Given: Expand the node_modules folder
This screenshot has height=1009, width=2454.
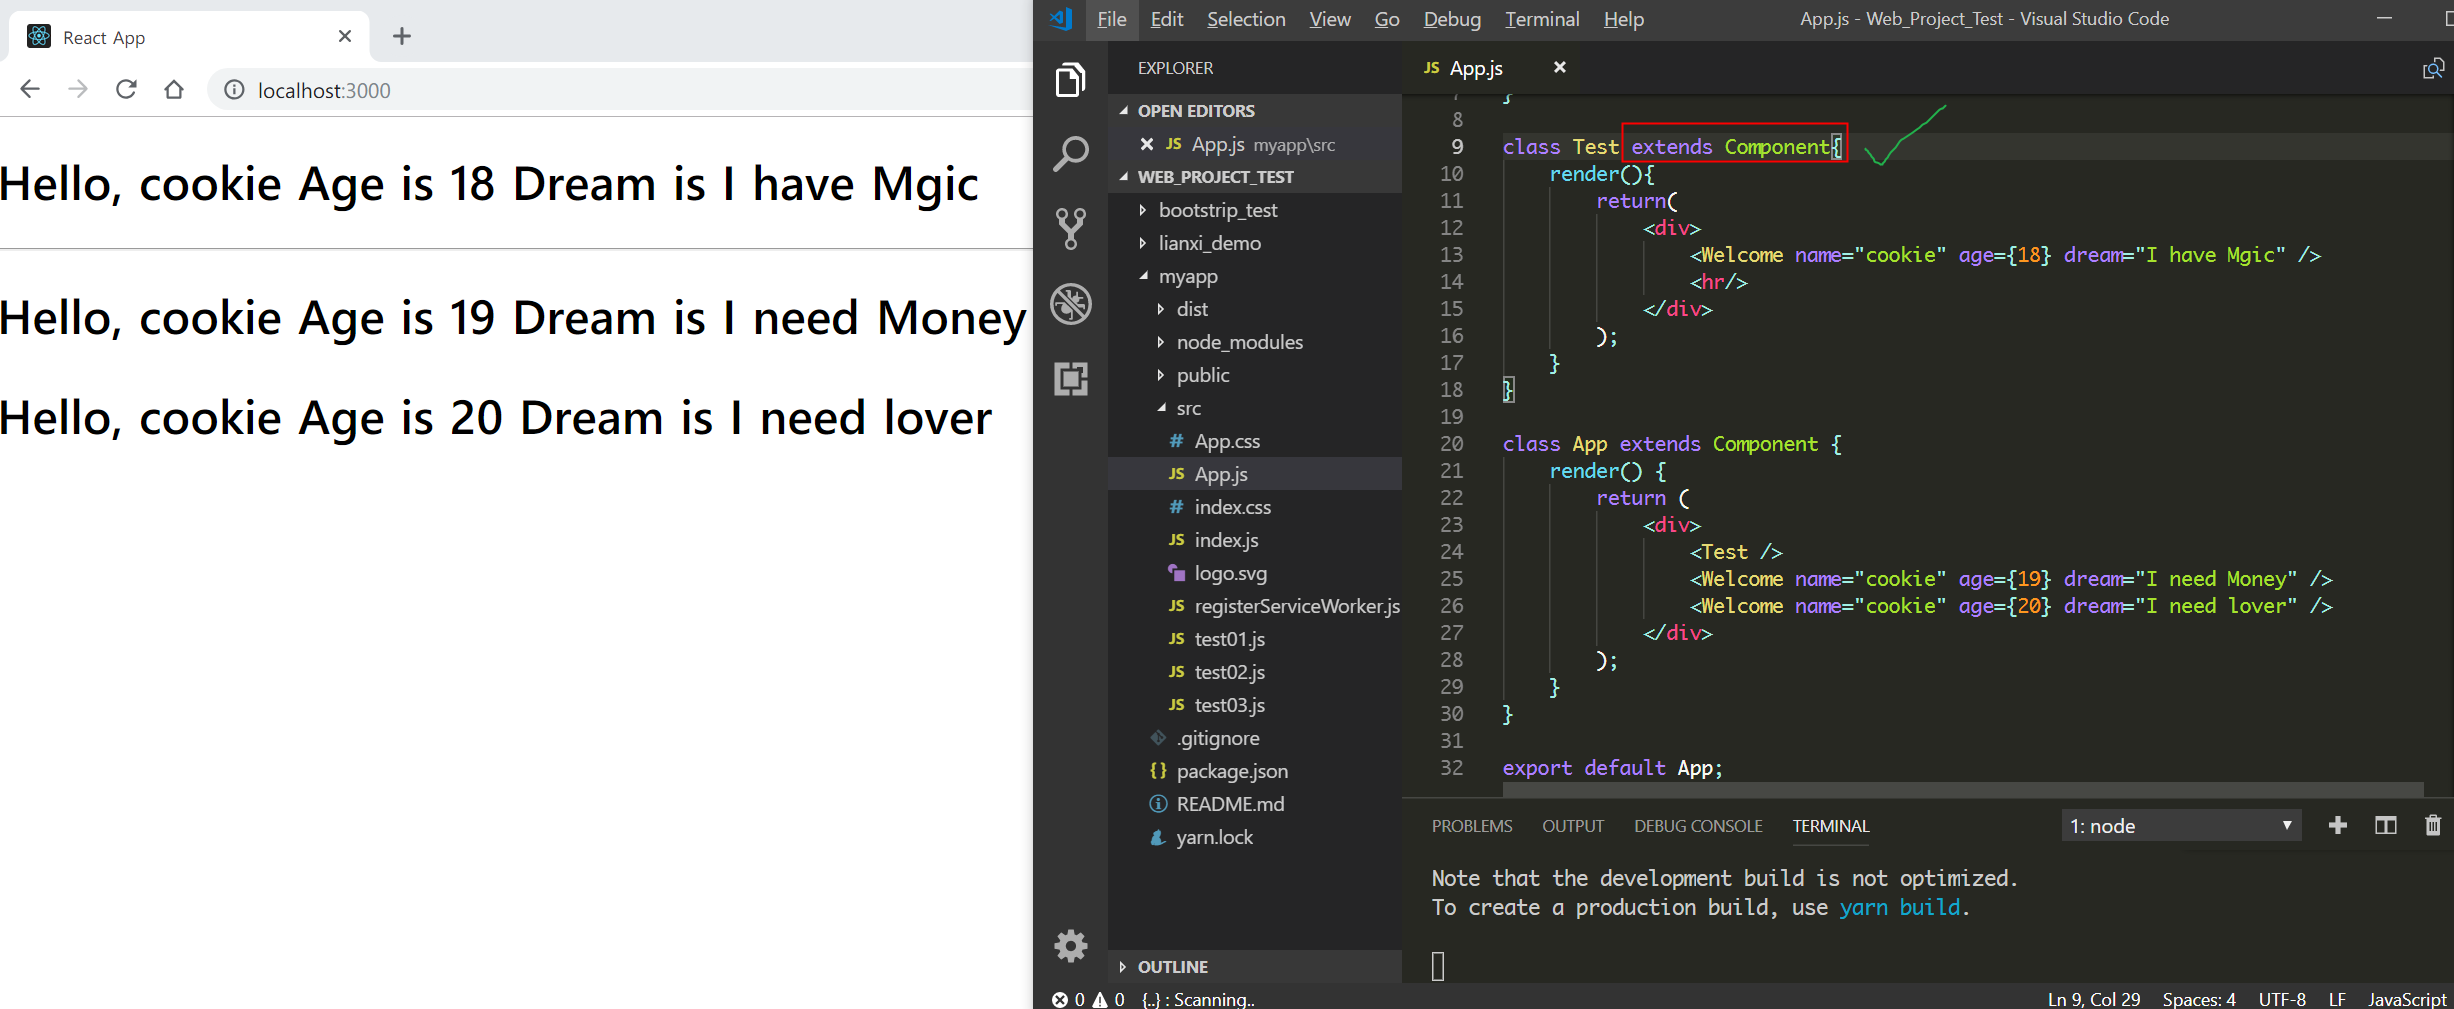Looking at the screenshot, I should pos(1255,342).
